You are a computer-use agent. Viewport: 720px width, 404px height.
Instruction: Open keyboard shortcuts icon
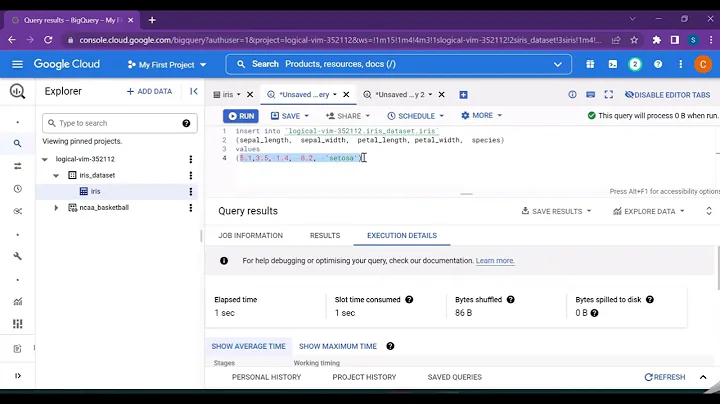point(591,95)
